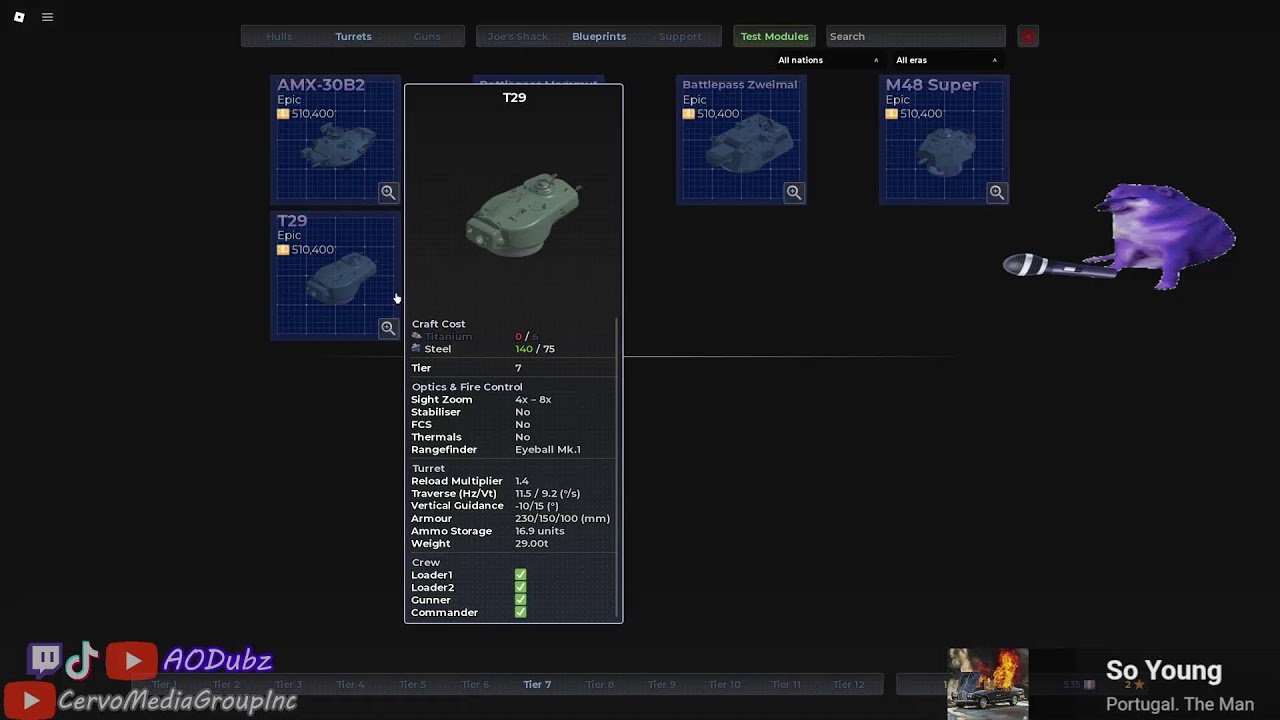Viewport: 1280px width, 720px height.
Task: Select Tier 12 in tier bar
Action: pos(848,685)
